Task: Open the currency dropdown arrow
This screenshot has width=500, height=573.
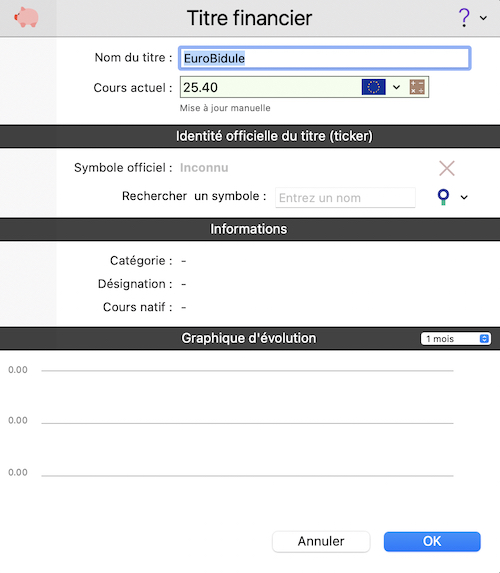Action: coord(397,87)
